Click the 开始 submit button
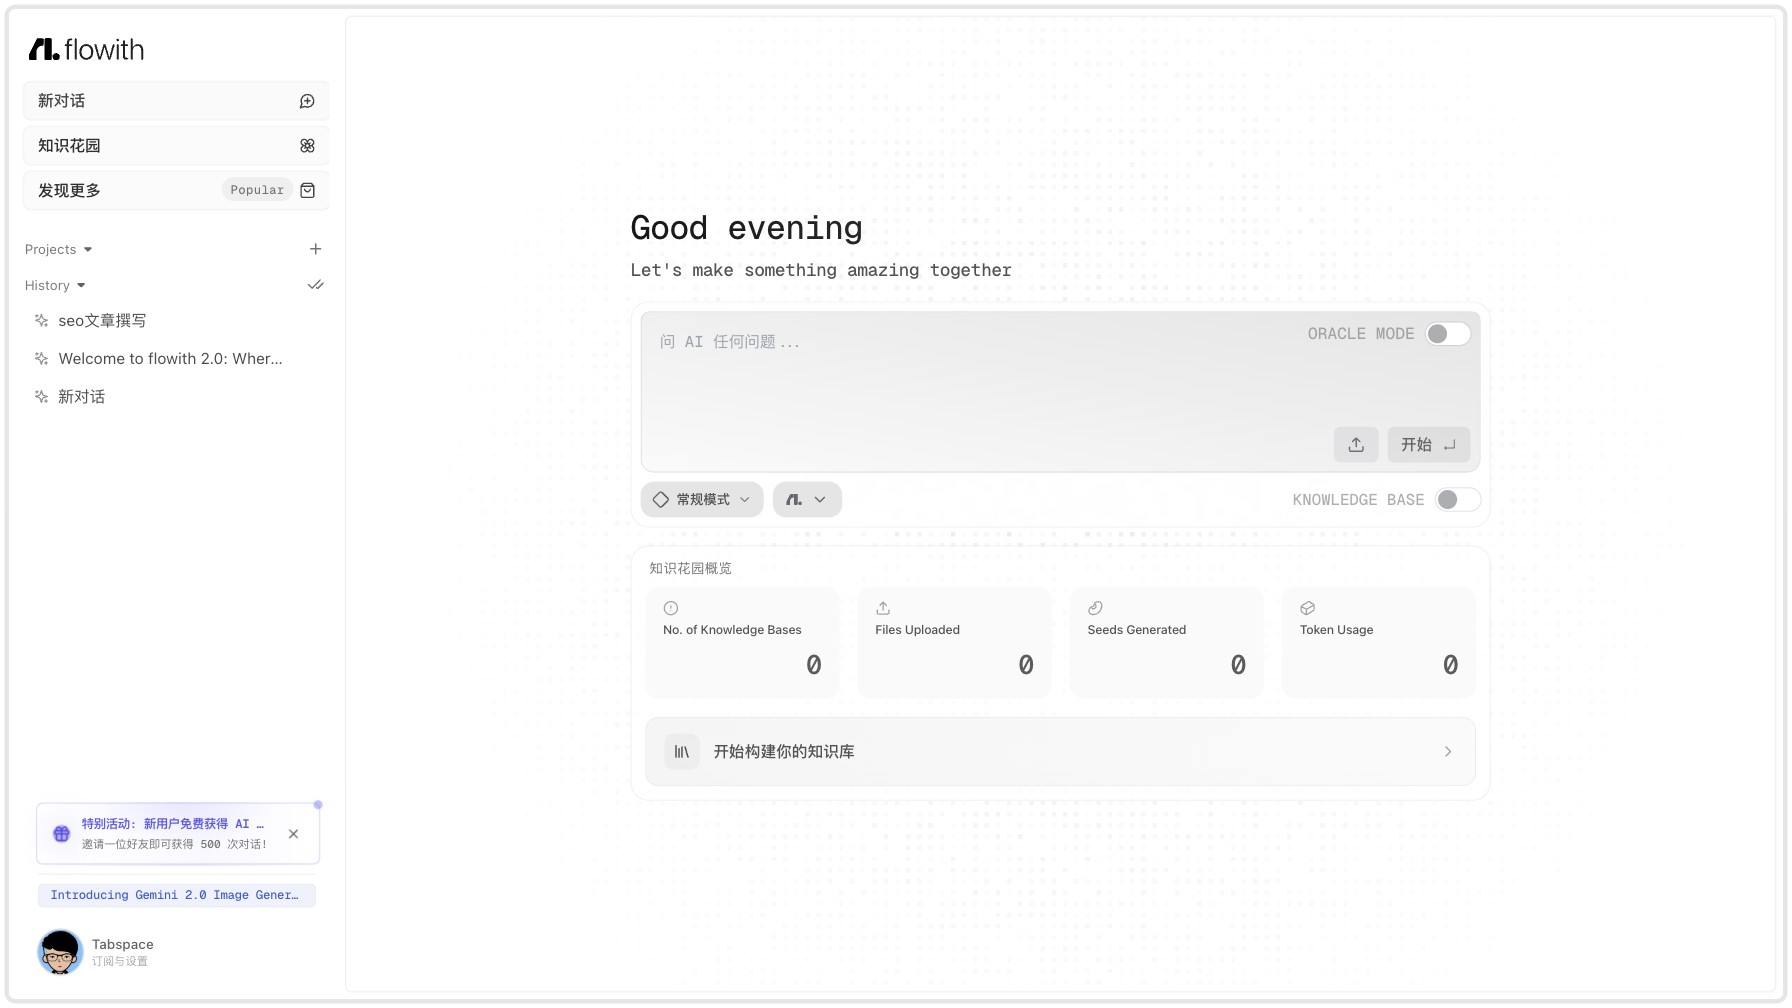 coord(1427,445)
